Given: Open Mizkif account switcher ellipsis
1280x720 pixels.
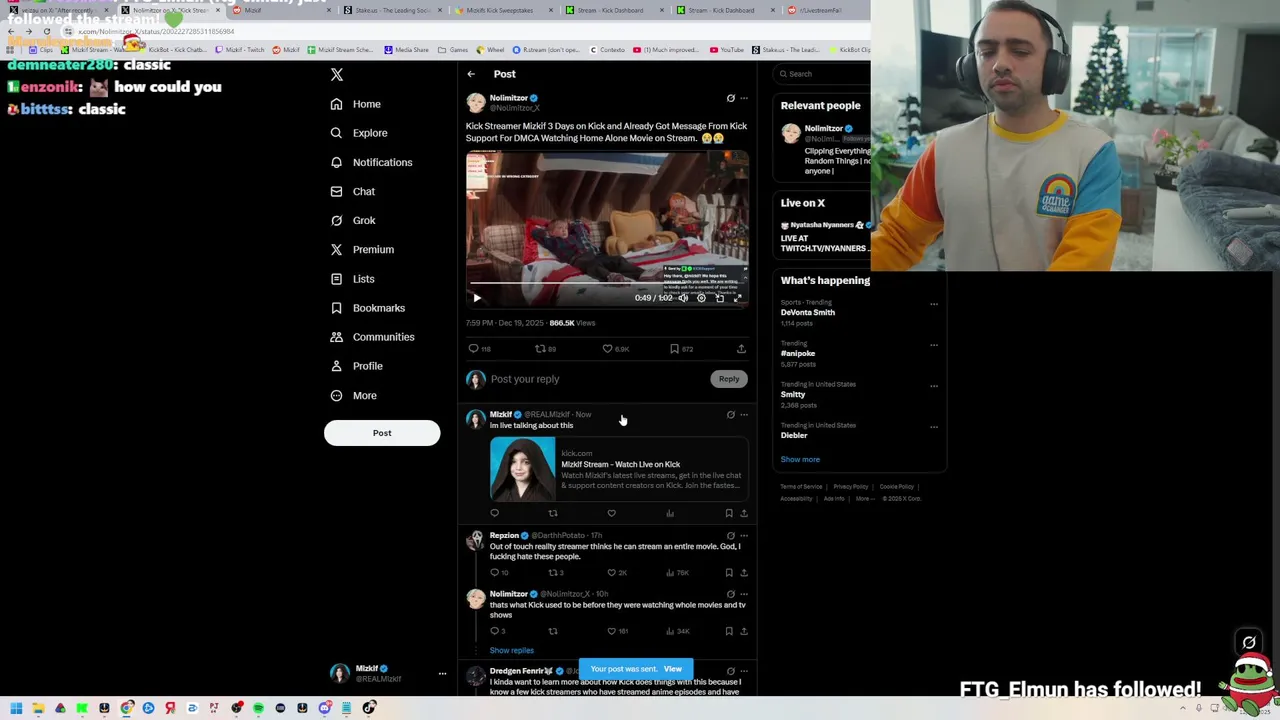Looking at the screenshot, I should tap(442, 673).
